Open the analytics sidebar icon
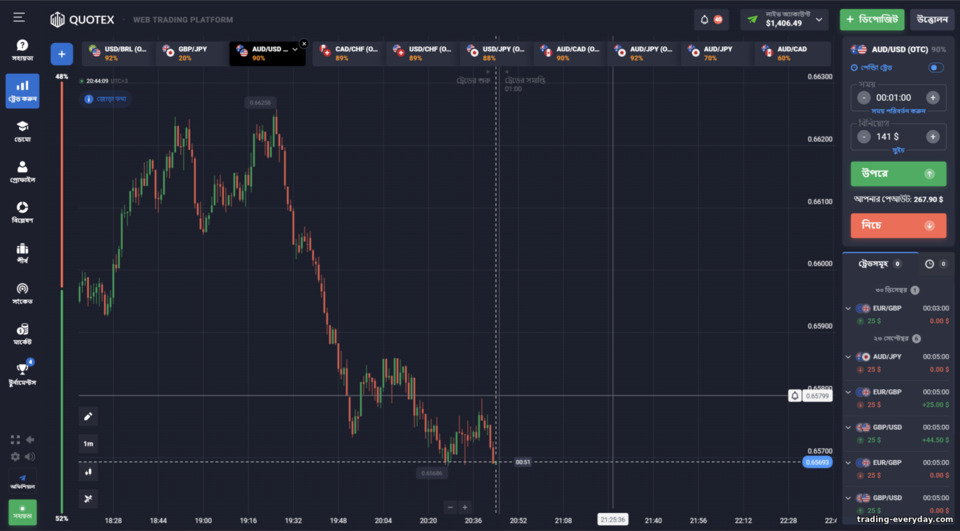This screenshot has height=531, width=960. (22, 212)
